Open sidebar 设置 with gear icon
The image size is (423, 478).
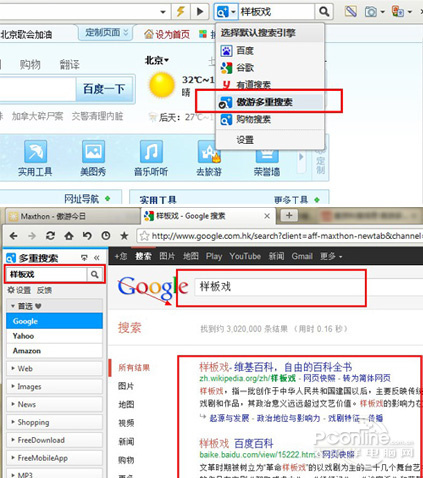pos(19,290)
